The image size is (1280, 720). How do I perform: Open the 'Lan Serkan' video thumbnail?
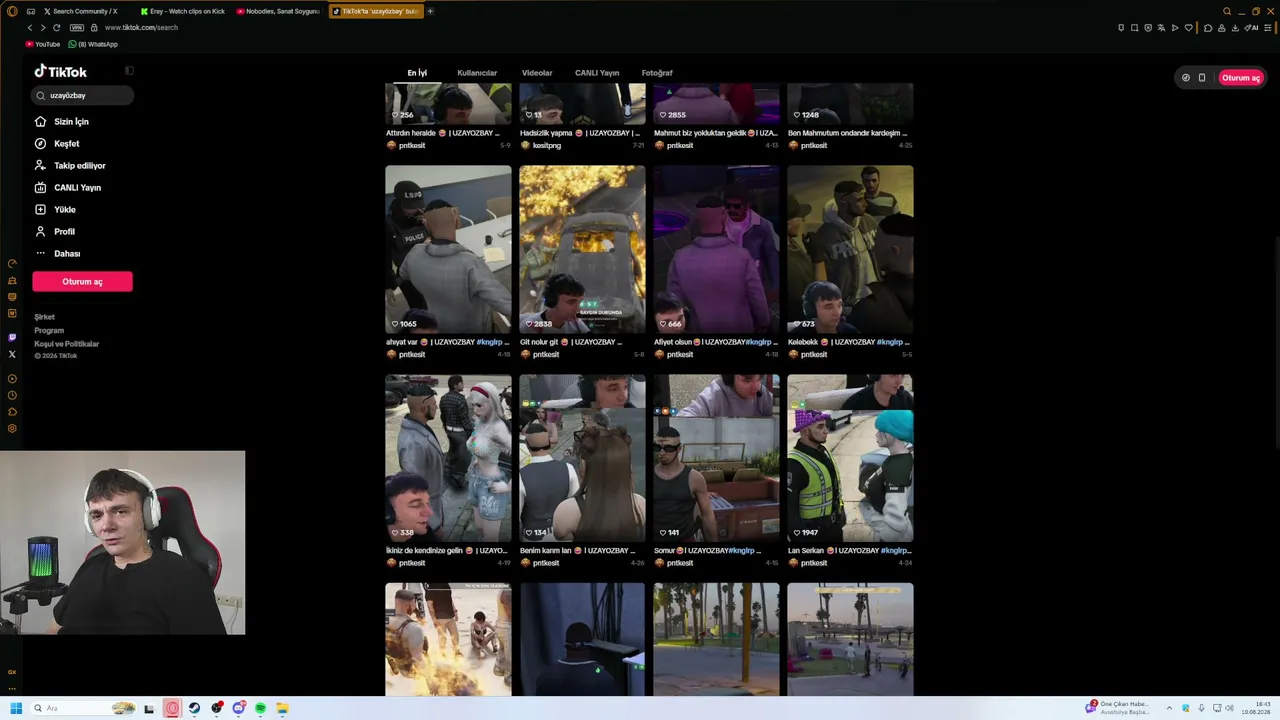pos(850,458)
